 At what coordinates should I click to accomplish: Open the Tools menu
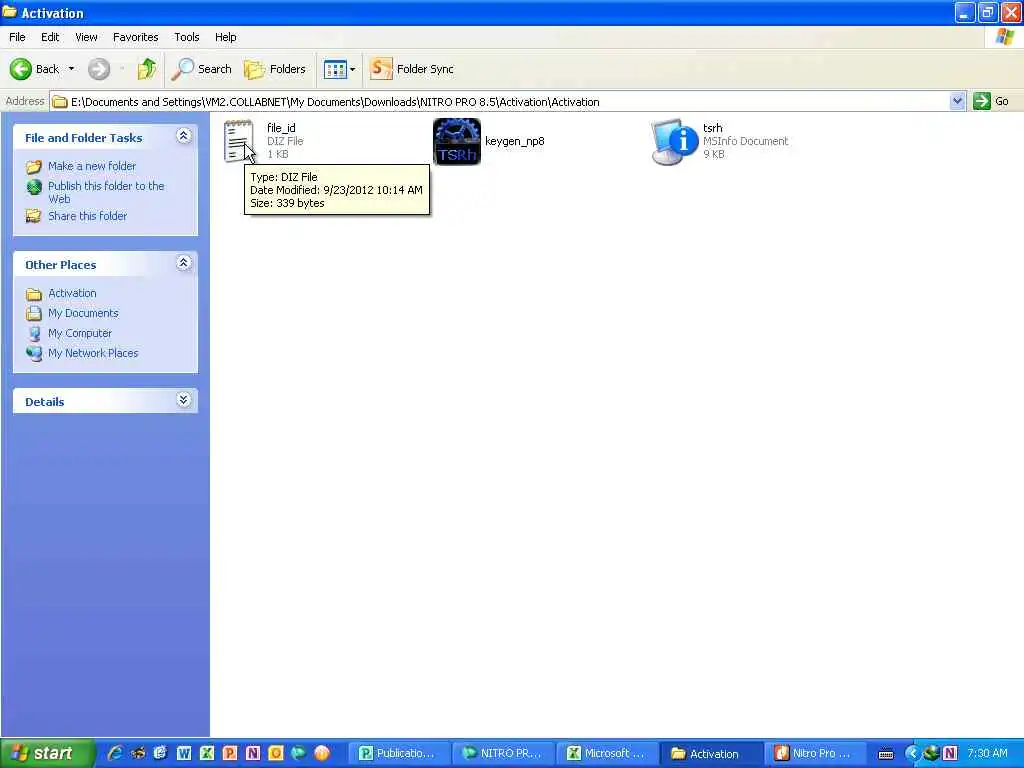pos(186,37)
